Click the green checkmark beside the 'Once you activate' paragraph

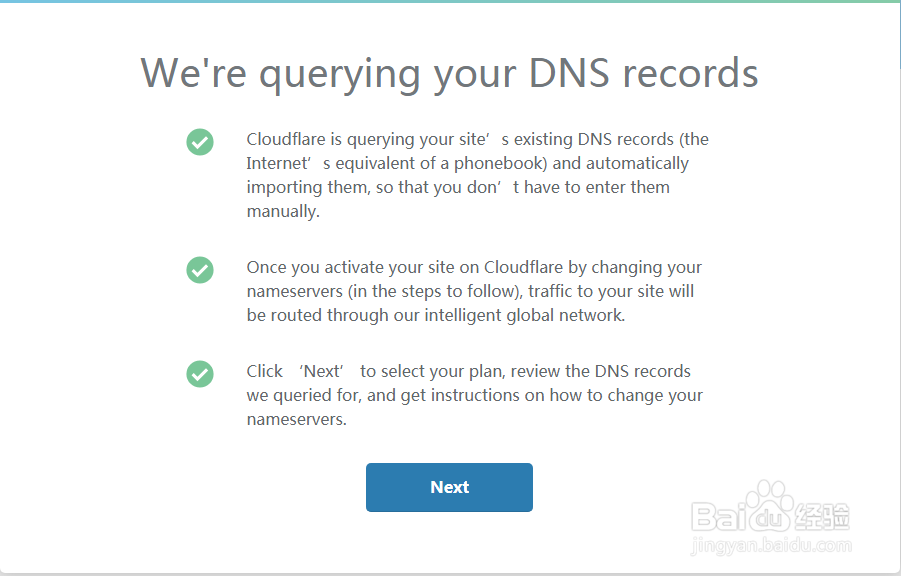(x=200, y=270)
